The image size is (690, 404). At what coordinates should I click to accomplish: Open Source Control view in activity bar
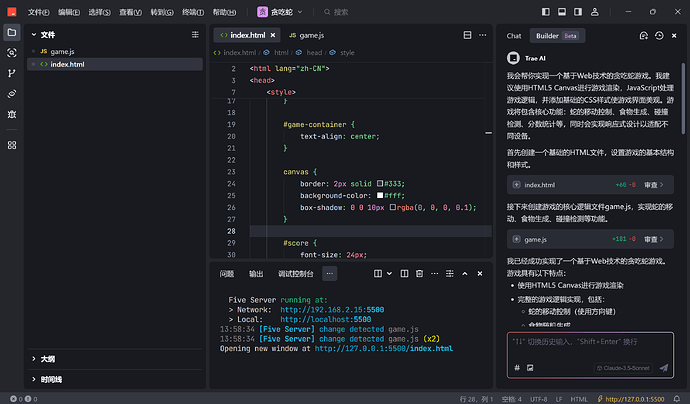click(x=12, y=73)
